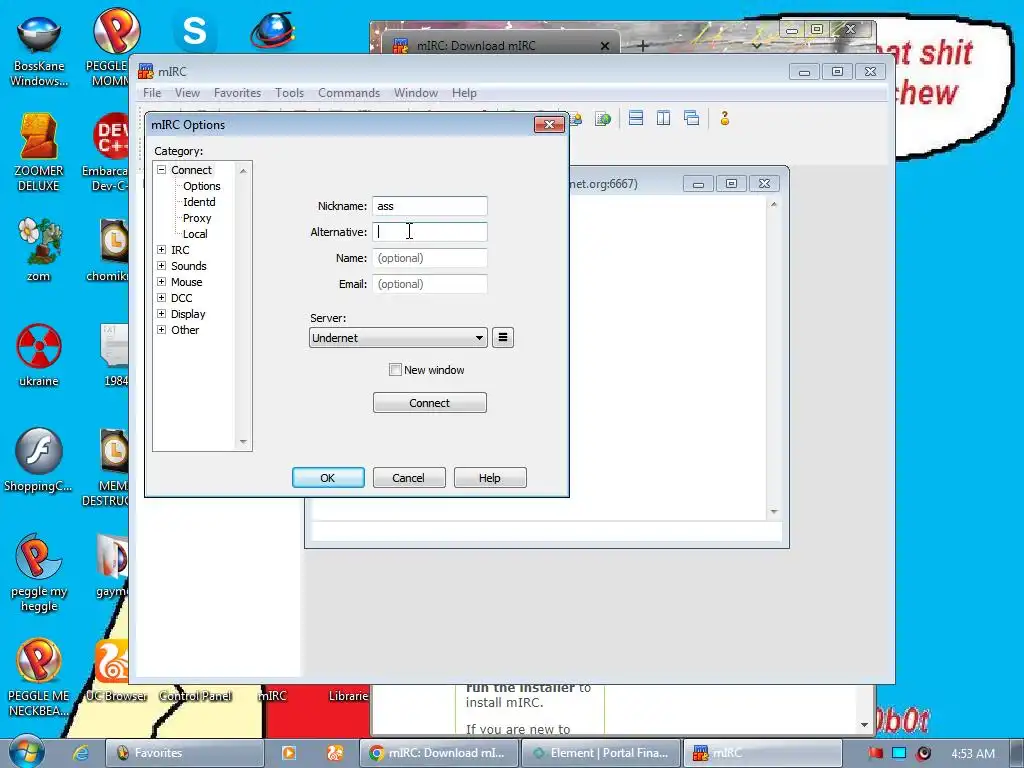The width and height of the screenshot is (1024, 768).
Task: Click the Connect button
Action: [x=429, y=403]
